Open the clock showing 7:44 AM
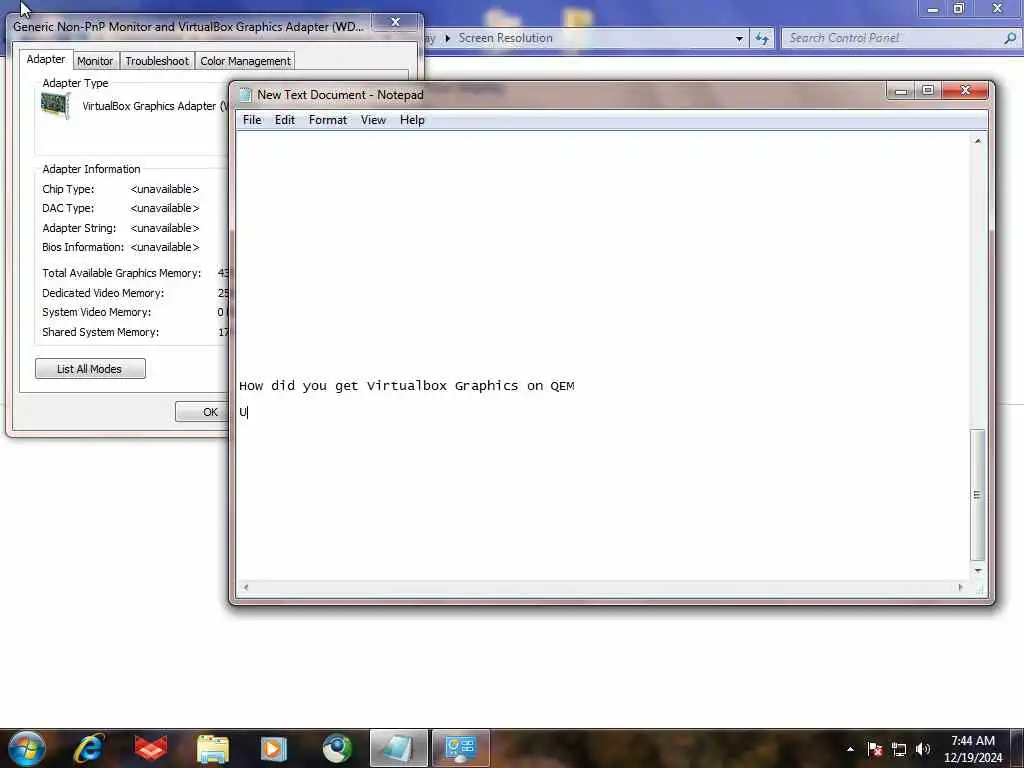Viewport: 1024px width, 768px height. click(972, 749)
